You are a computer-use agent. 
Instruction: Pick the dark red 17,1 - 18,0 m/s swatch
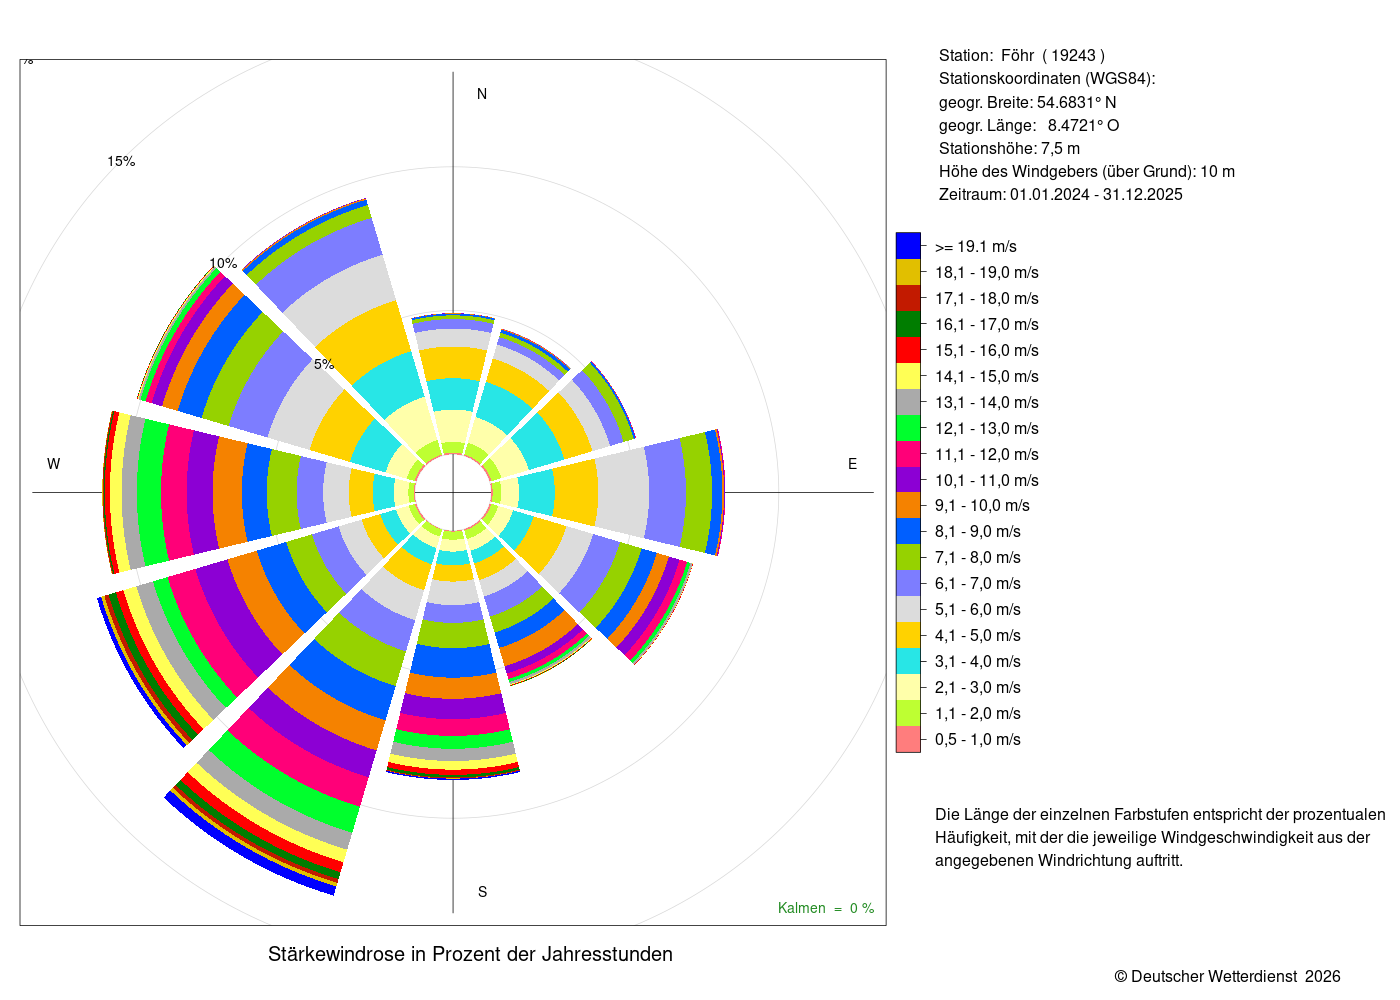click(908, 298)
